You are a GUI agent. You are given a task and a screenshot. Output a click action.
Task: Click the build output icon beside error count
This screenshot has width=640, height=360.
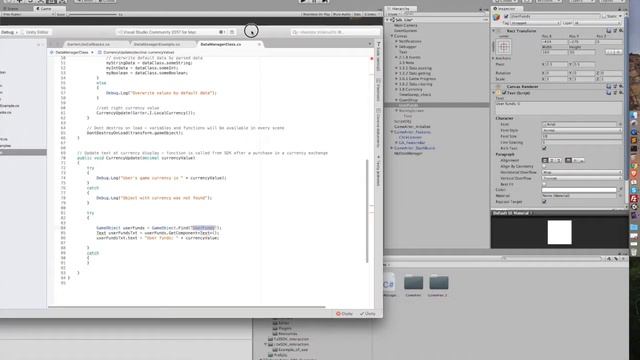(232, 32)
